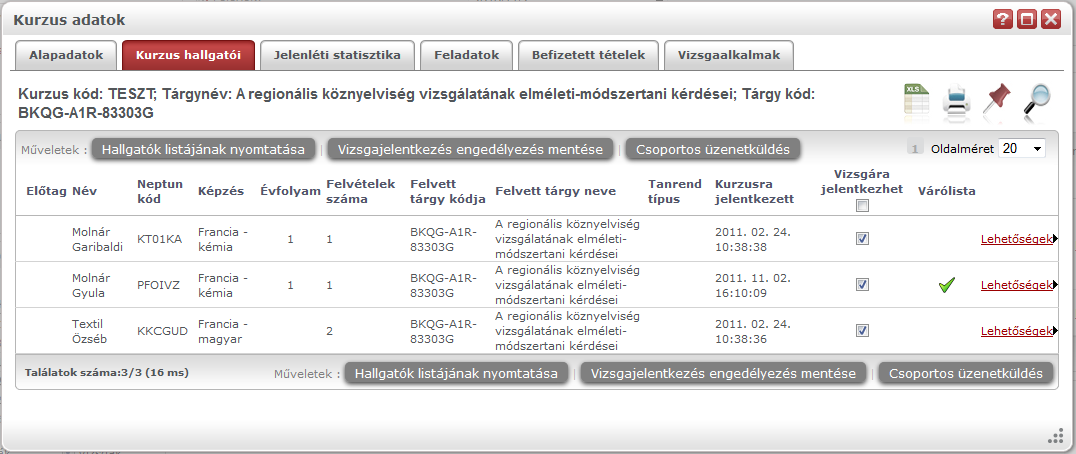Uncheck exam permission for Textil Özséb
Viewport: 1076px width, 454px height.
pyautogui.click(x=863, y=331)
